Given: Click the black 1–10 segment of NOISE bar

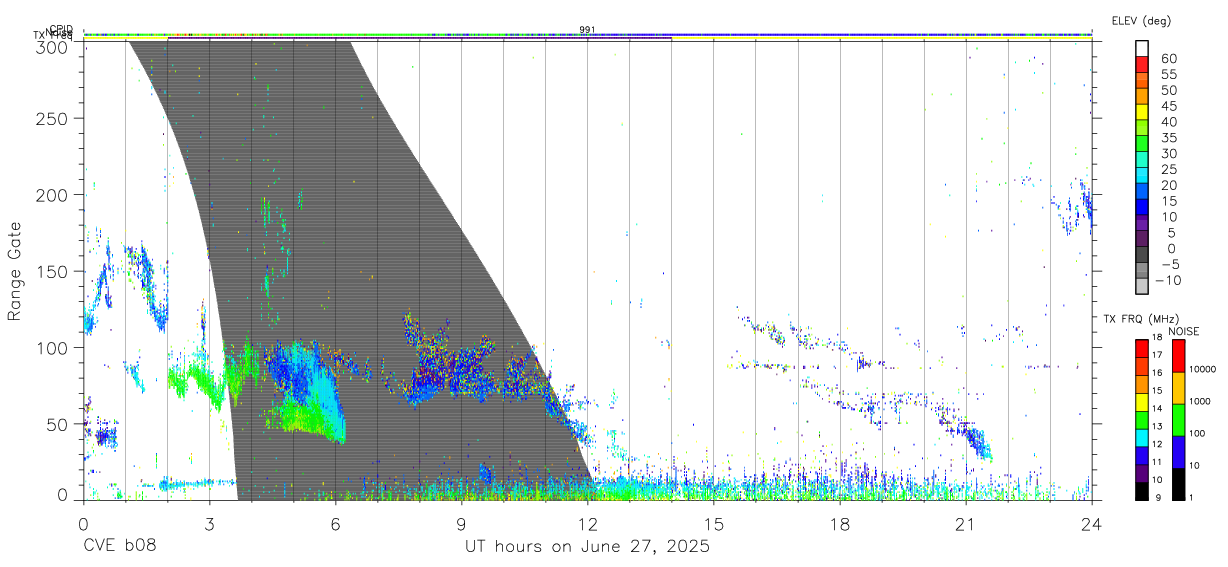Looking at the screenshot, I should [1178, 483].
